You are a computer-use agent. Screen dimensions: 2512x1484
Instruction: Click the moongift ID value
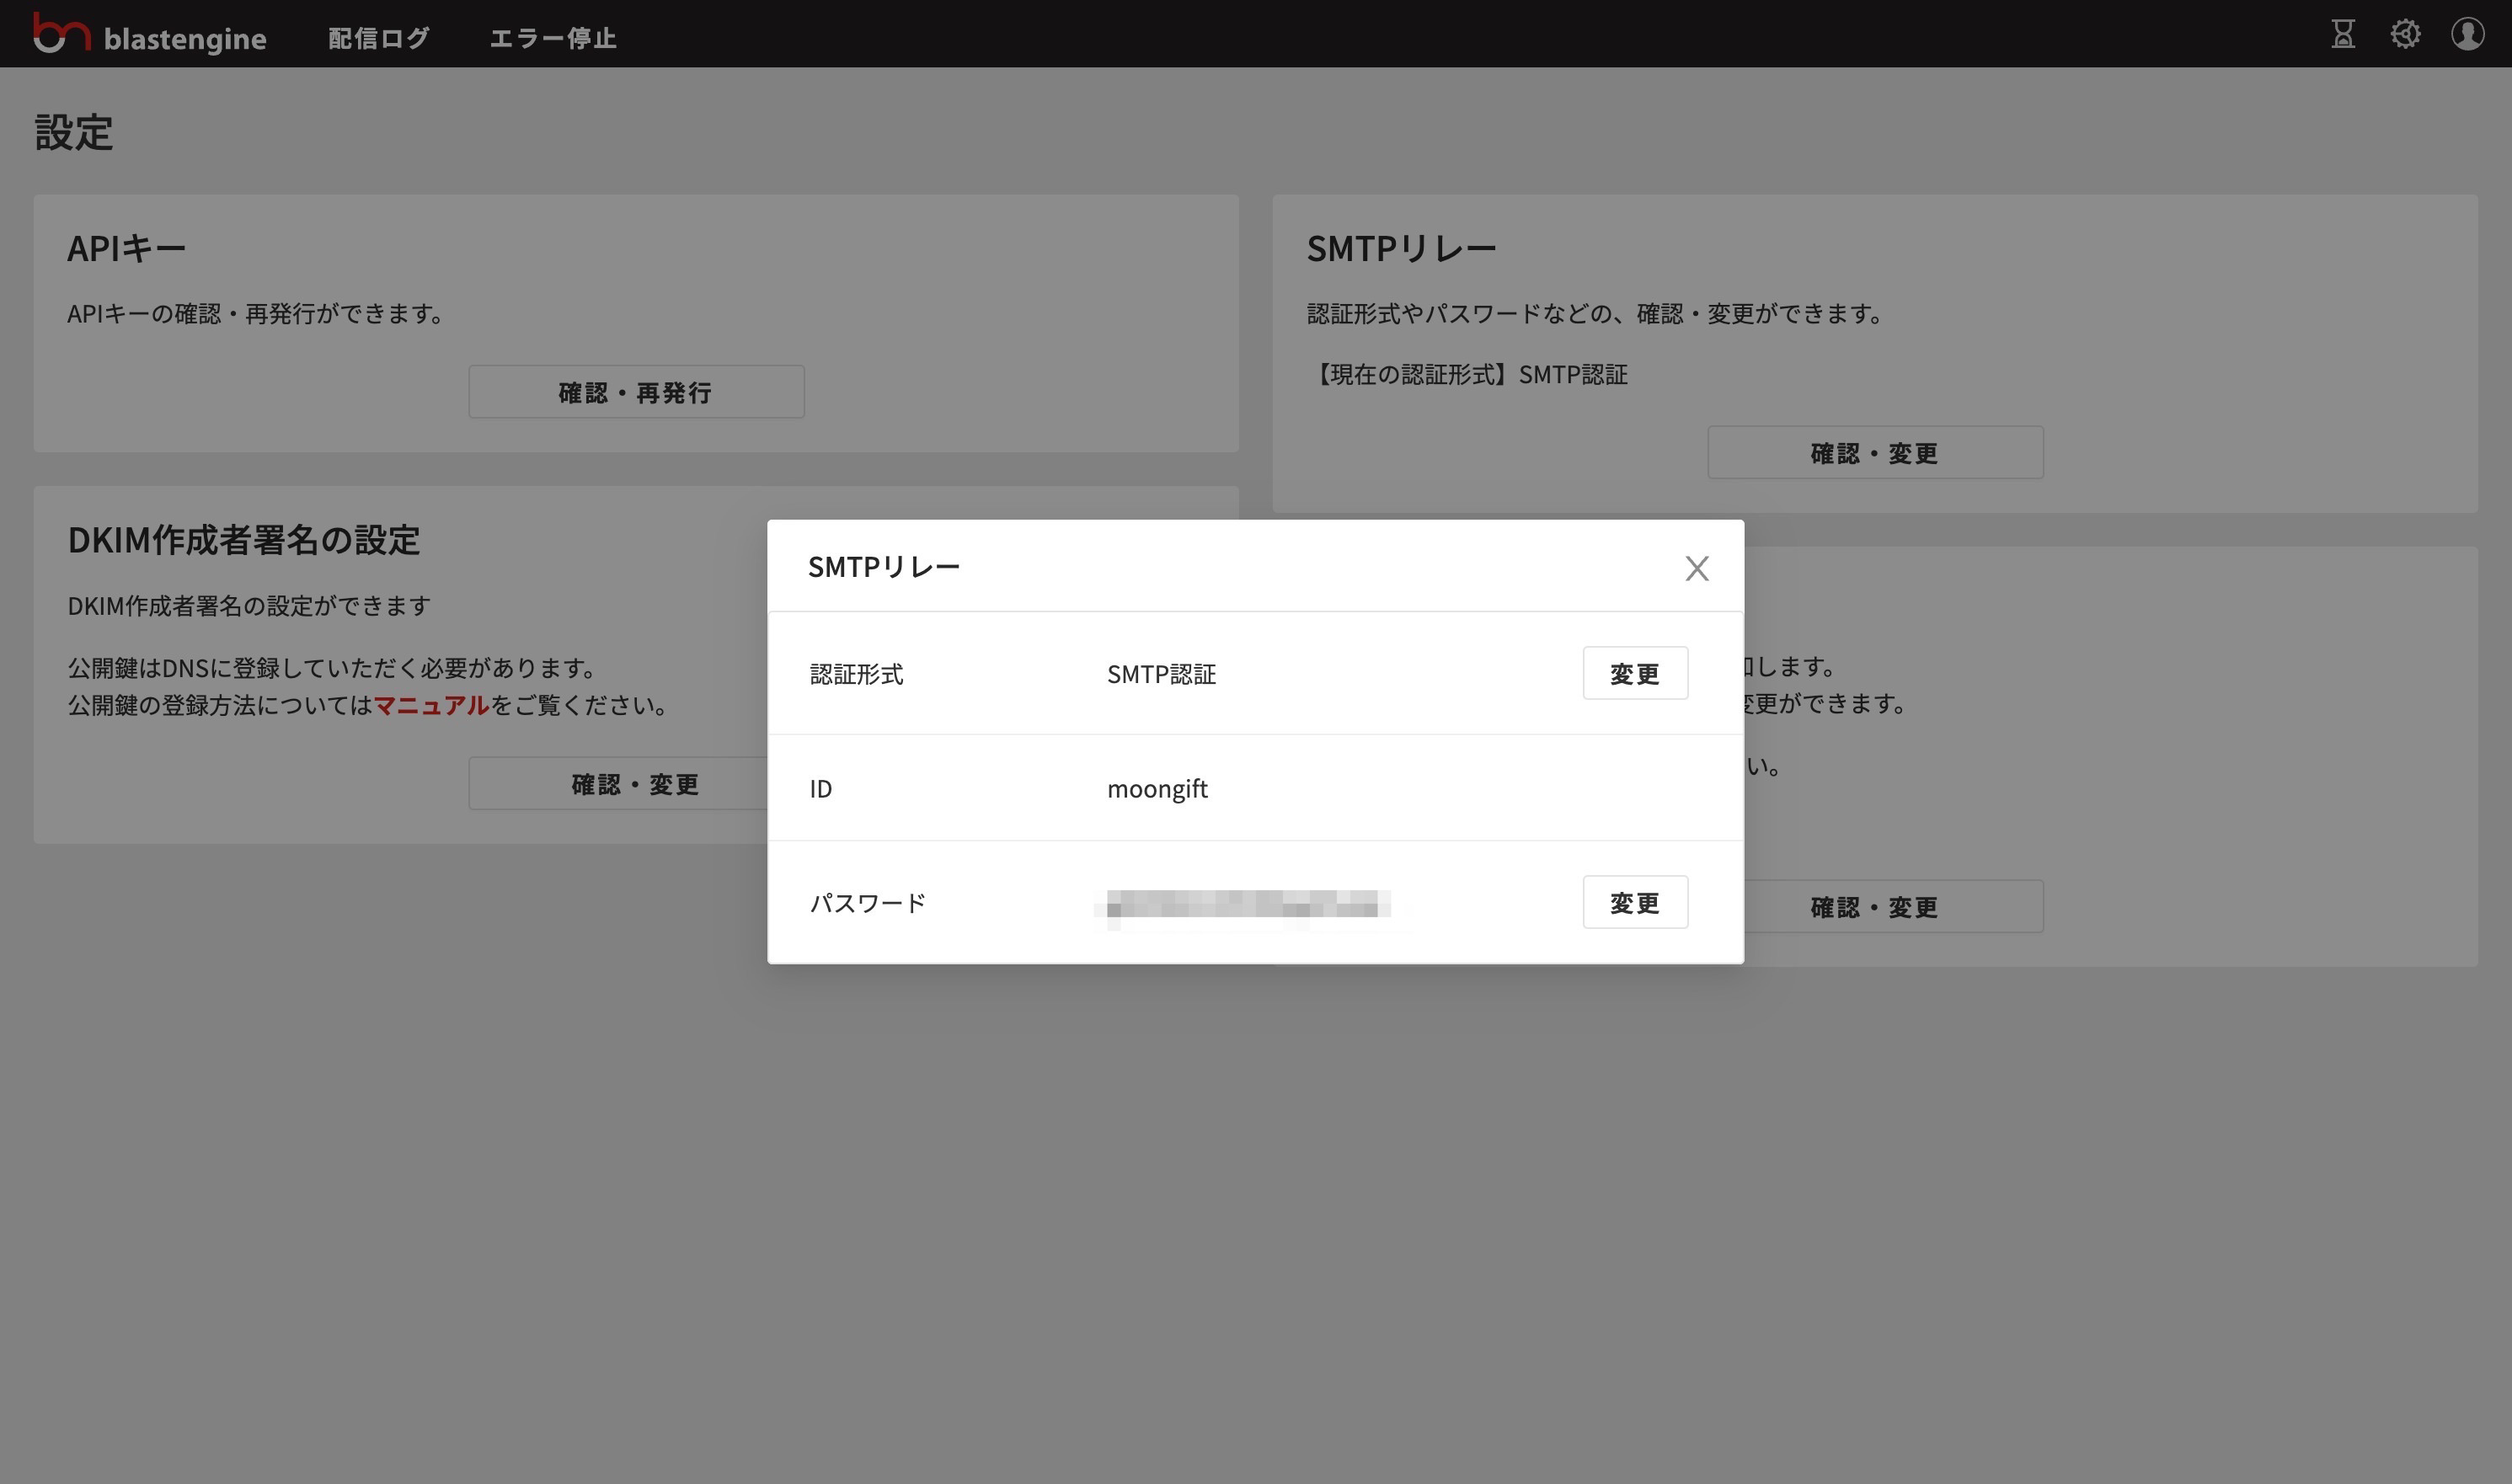click(1157, 789)
